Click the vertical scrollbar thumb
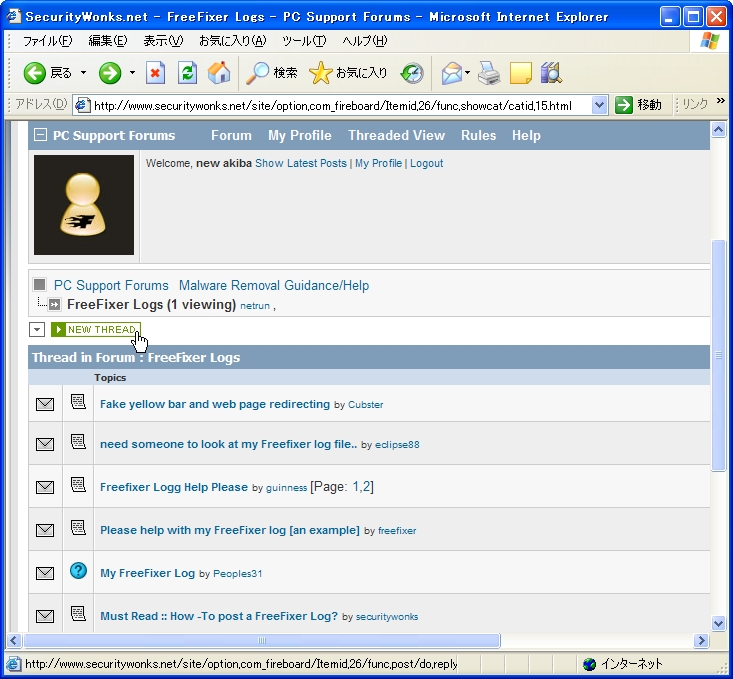Screen dimensions: 733x679 click(x=718, y=355)
